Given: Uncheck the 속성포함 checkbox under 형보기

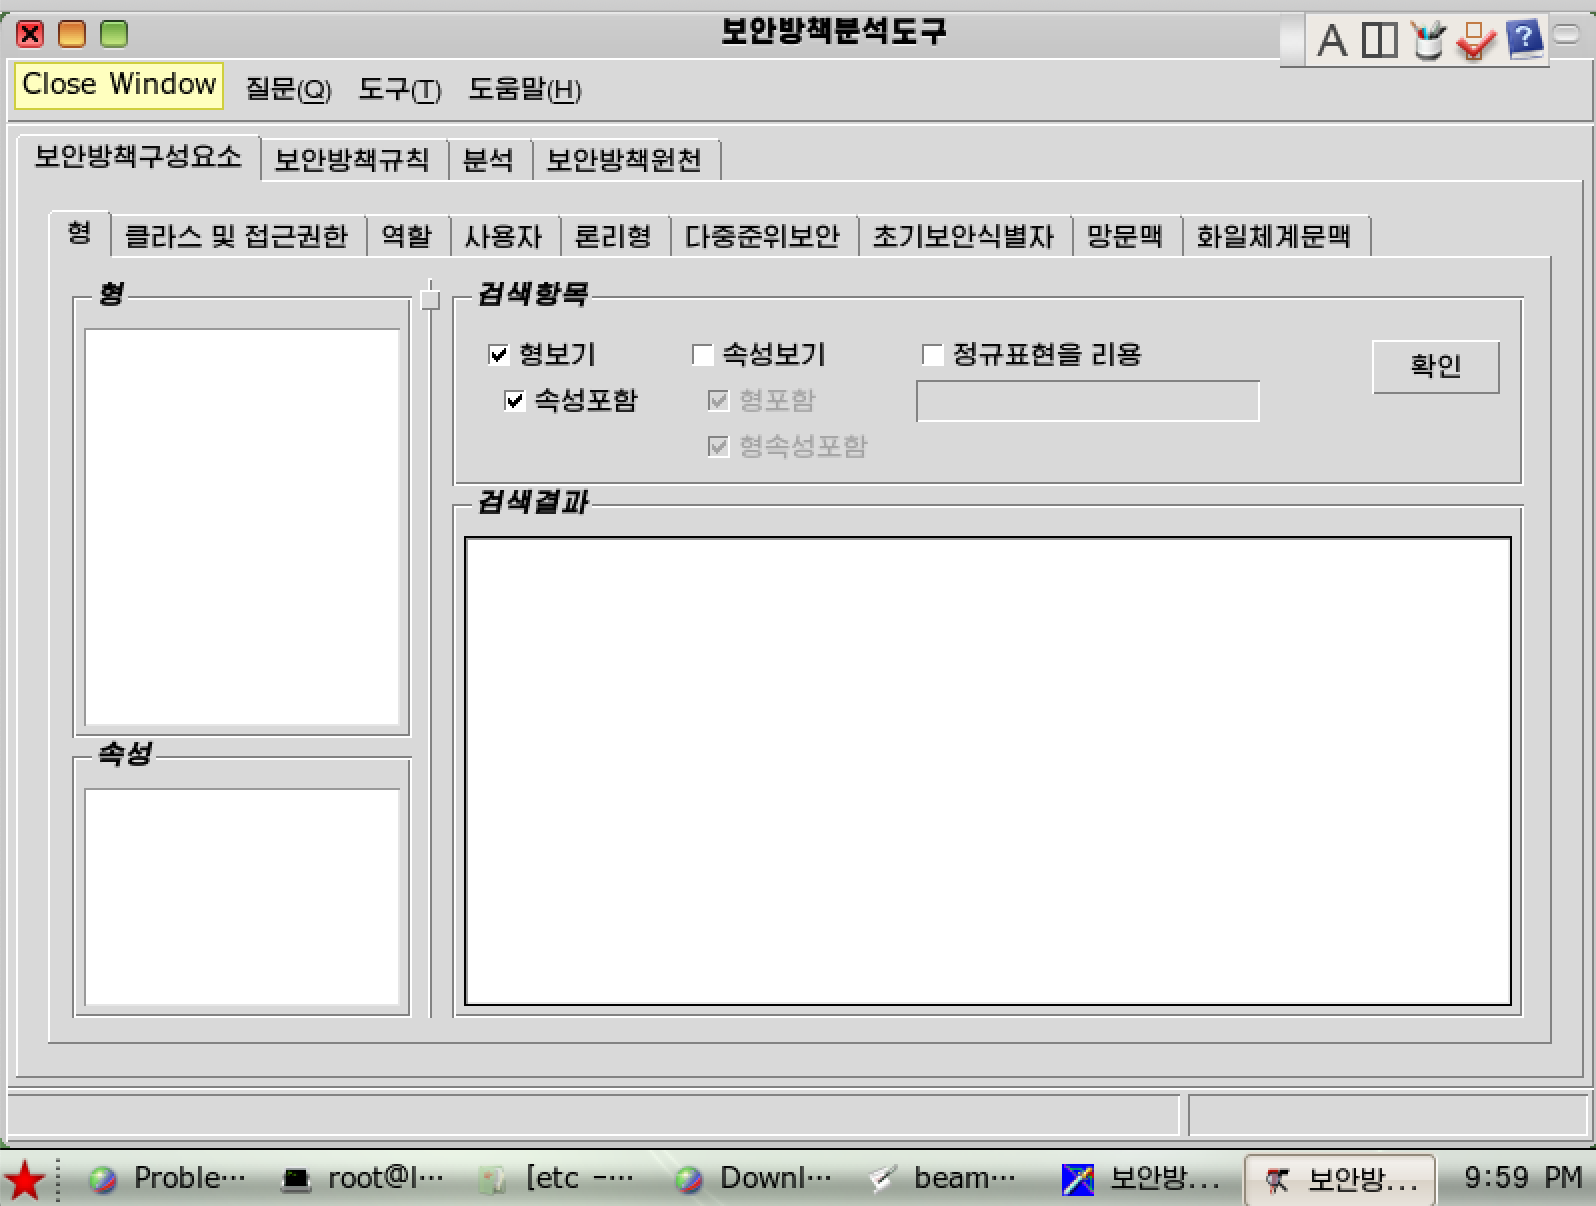Looking at the screenshot, I should [514, 401].
